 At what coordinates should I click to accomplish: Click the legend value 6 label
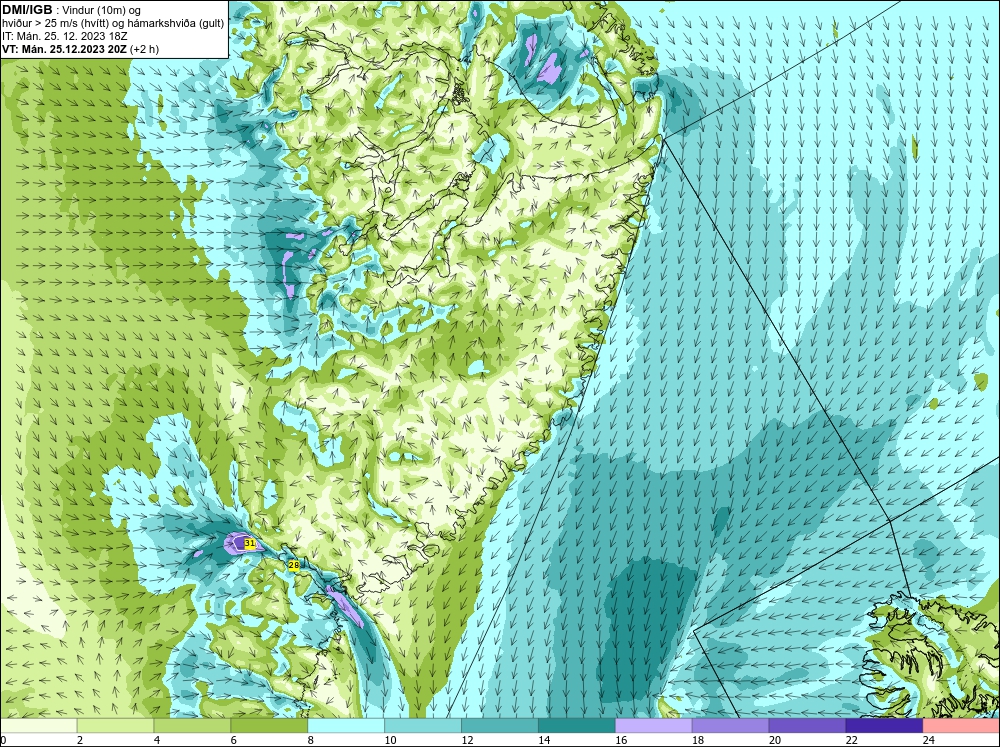point(234,740)
